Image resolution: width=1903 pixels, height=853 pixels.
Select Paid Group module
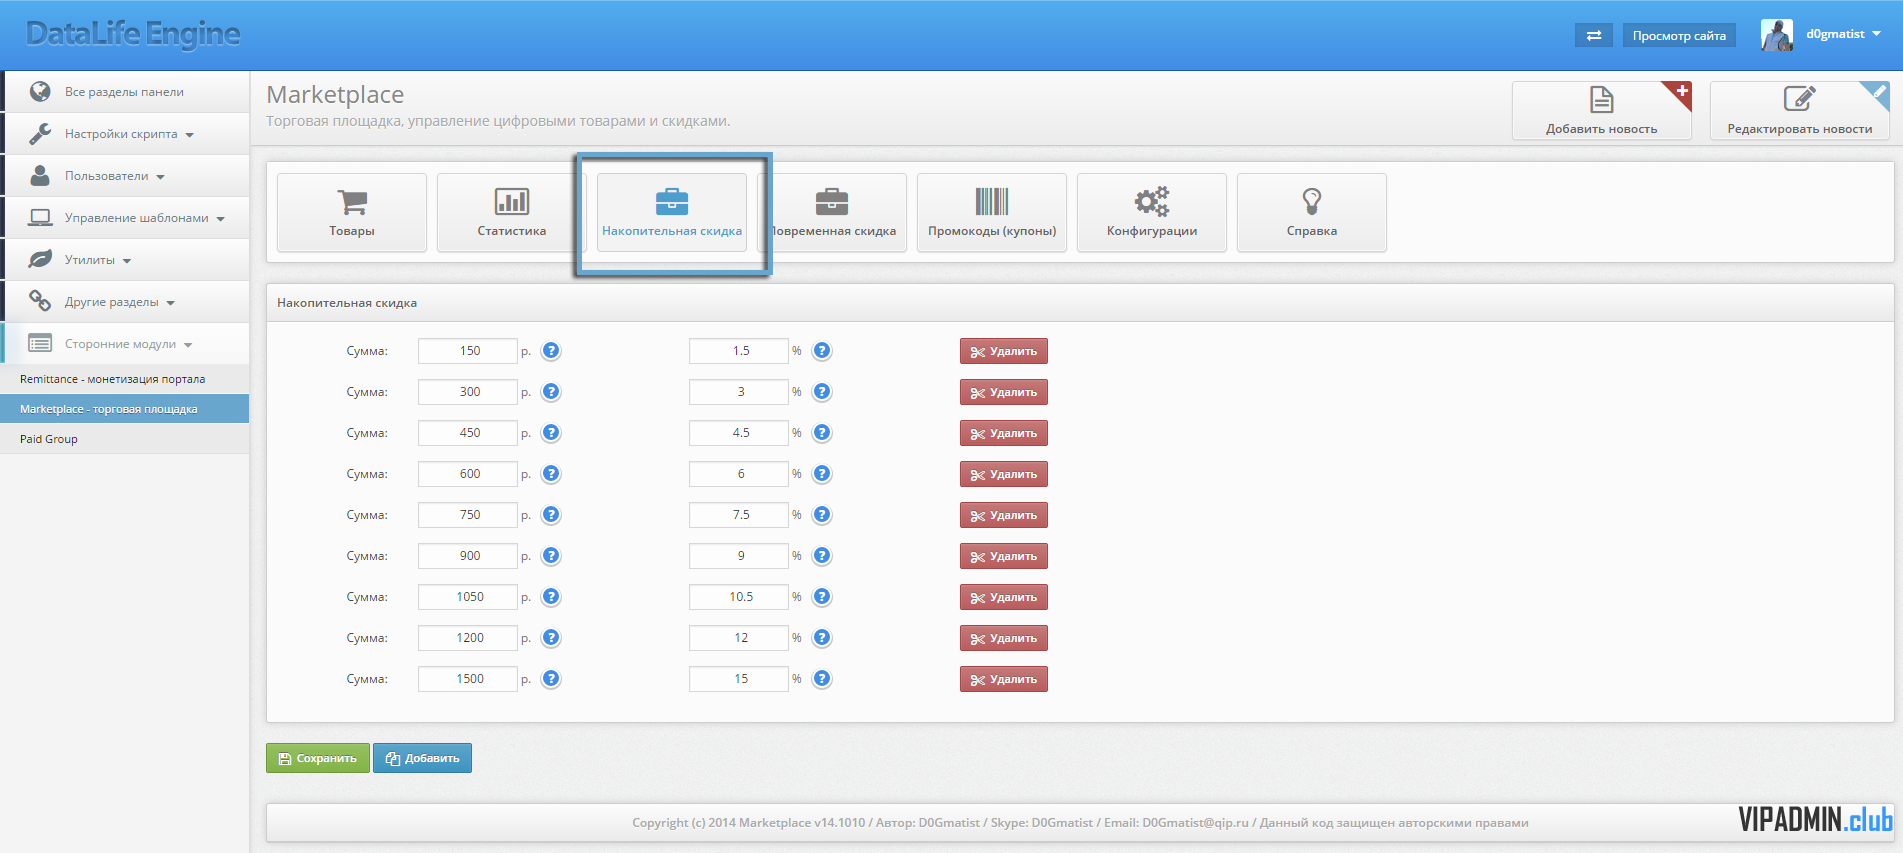point(125,439)
